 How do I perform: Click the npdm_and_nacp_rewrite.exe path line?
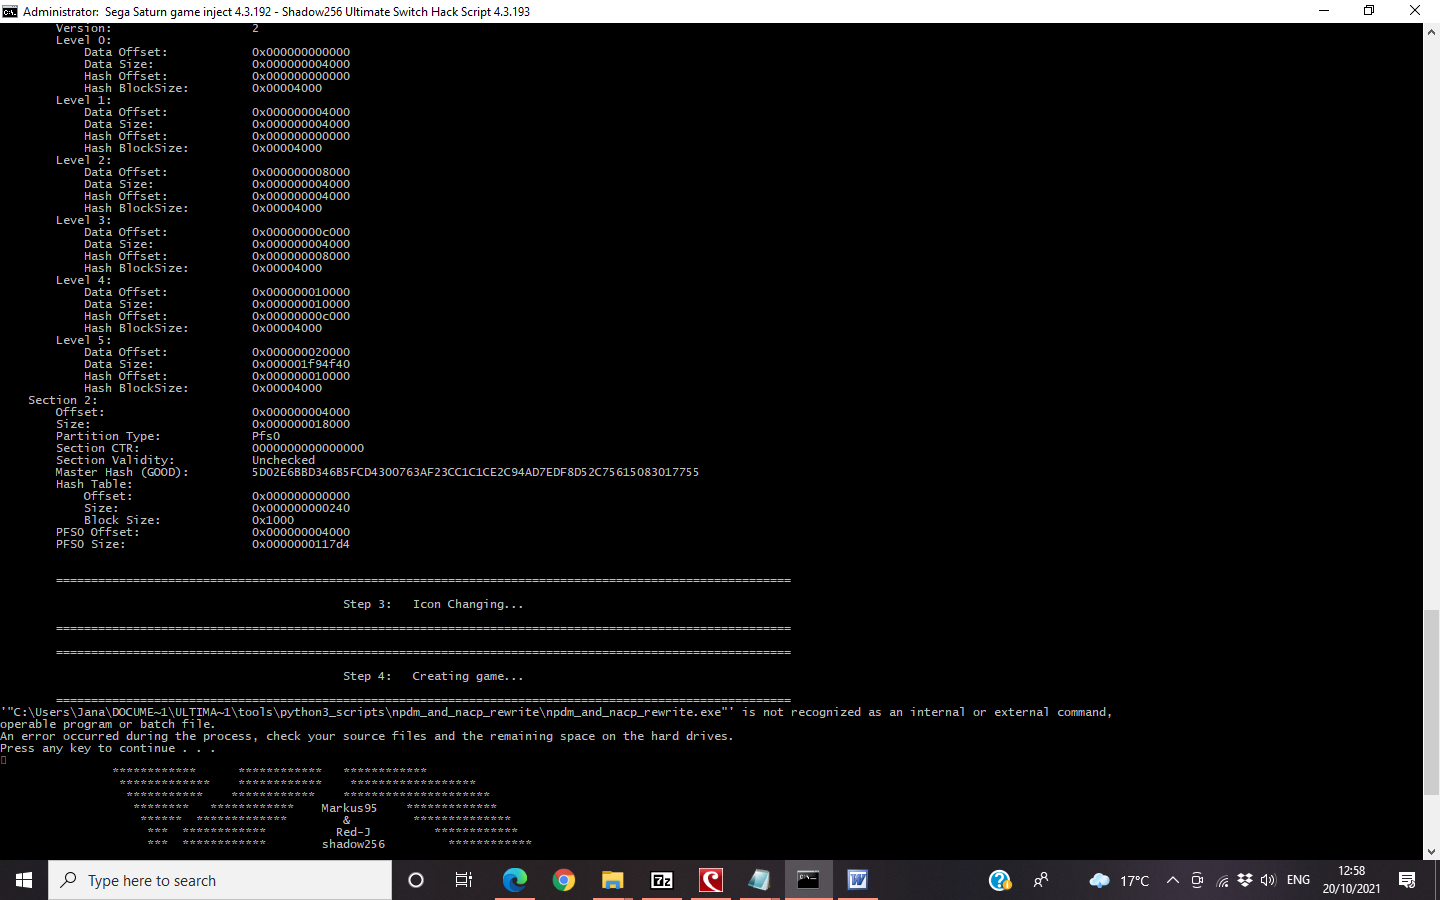pos(556,712)
